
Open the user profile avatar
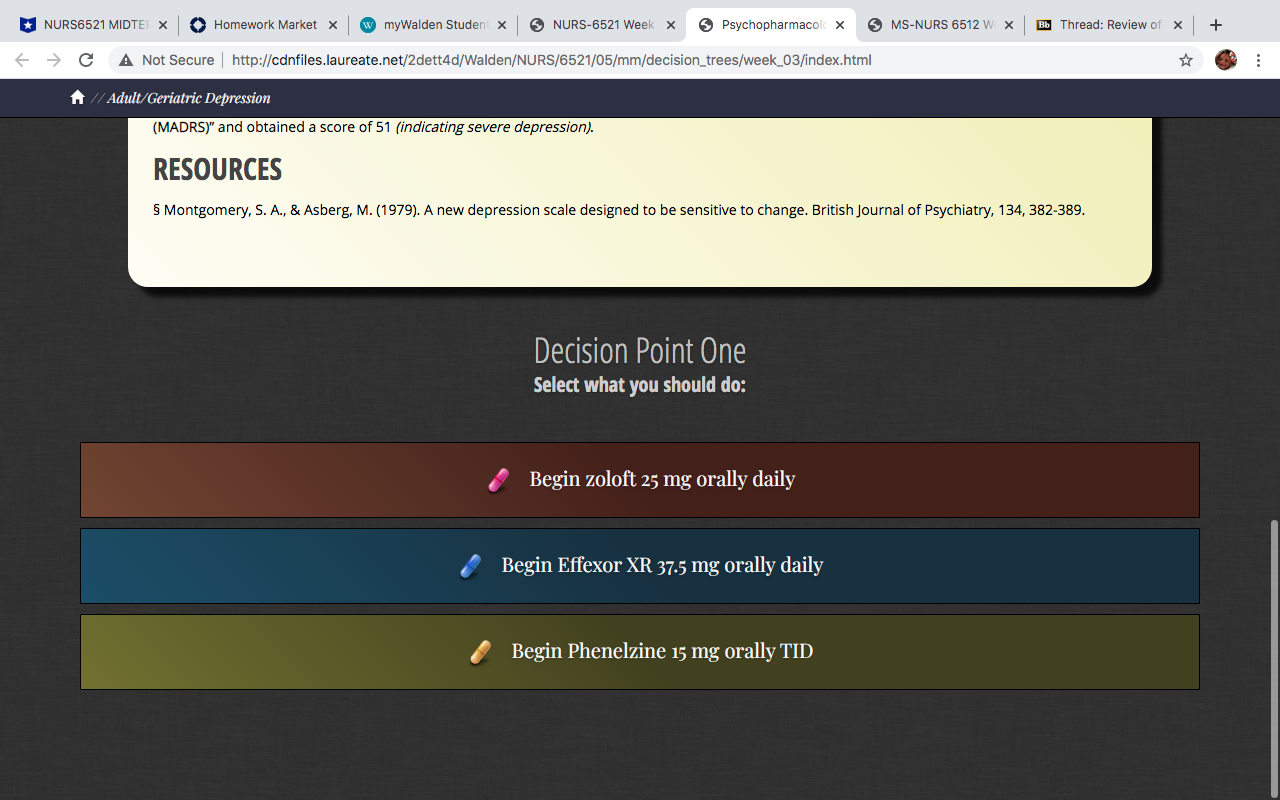pos(1226,60)
